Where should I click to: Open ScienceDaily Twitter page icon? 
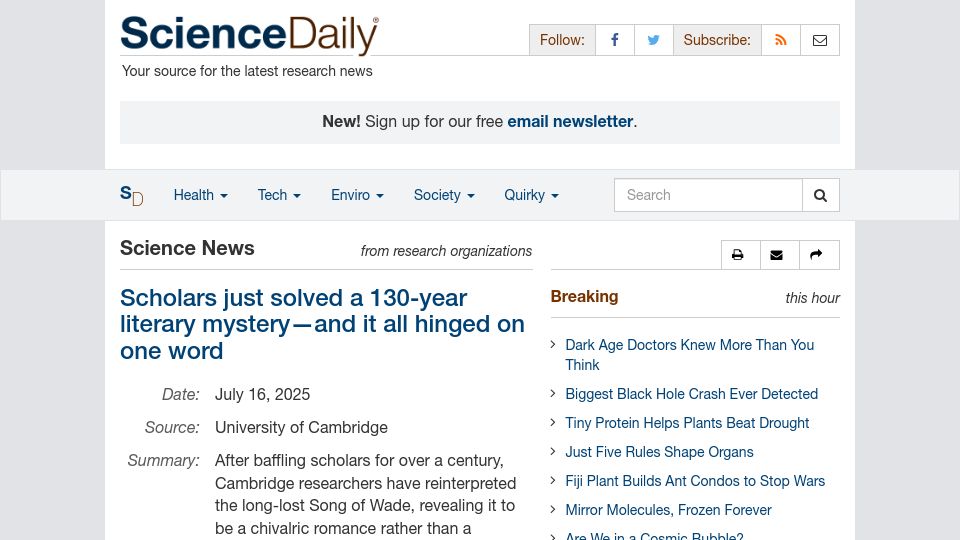[x=654, y=40]
